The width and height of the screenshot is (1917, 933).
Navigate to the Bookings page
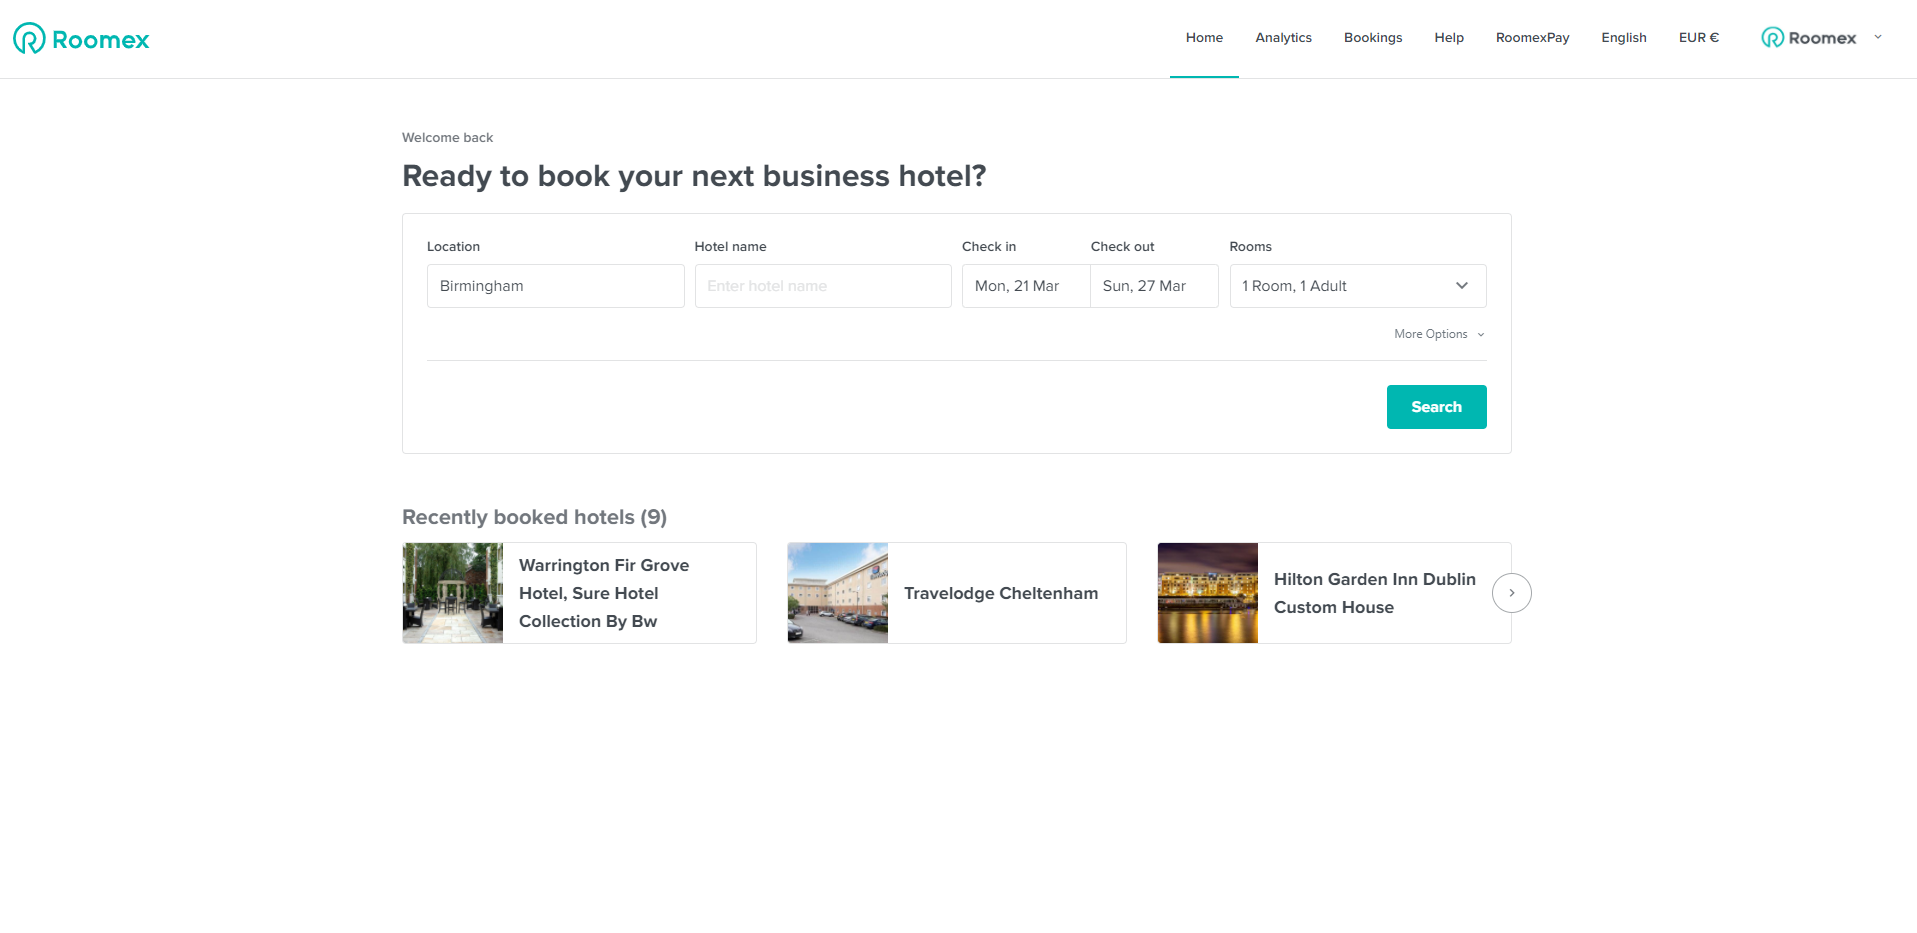(x=1372, y=37)
